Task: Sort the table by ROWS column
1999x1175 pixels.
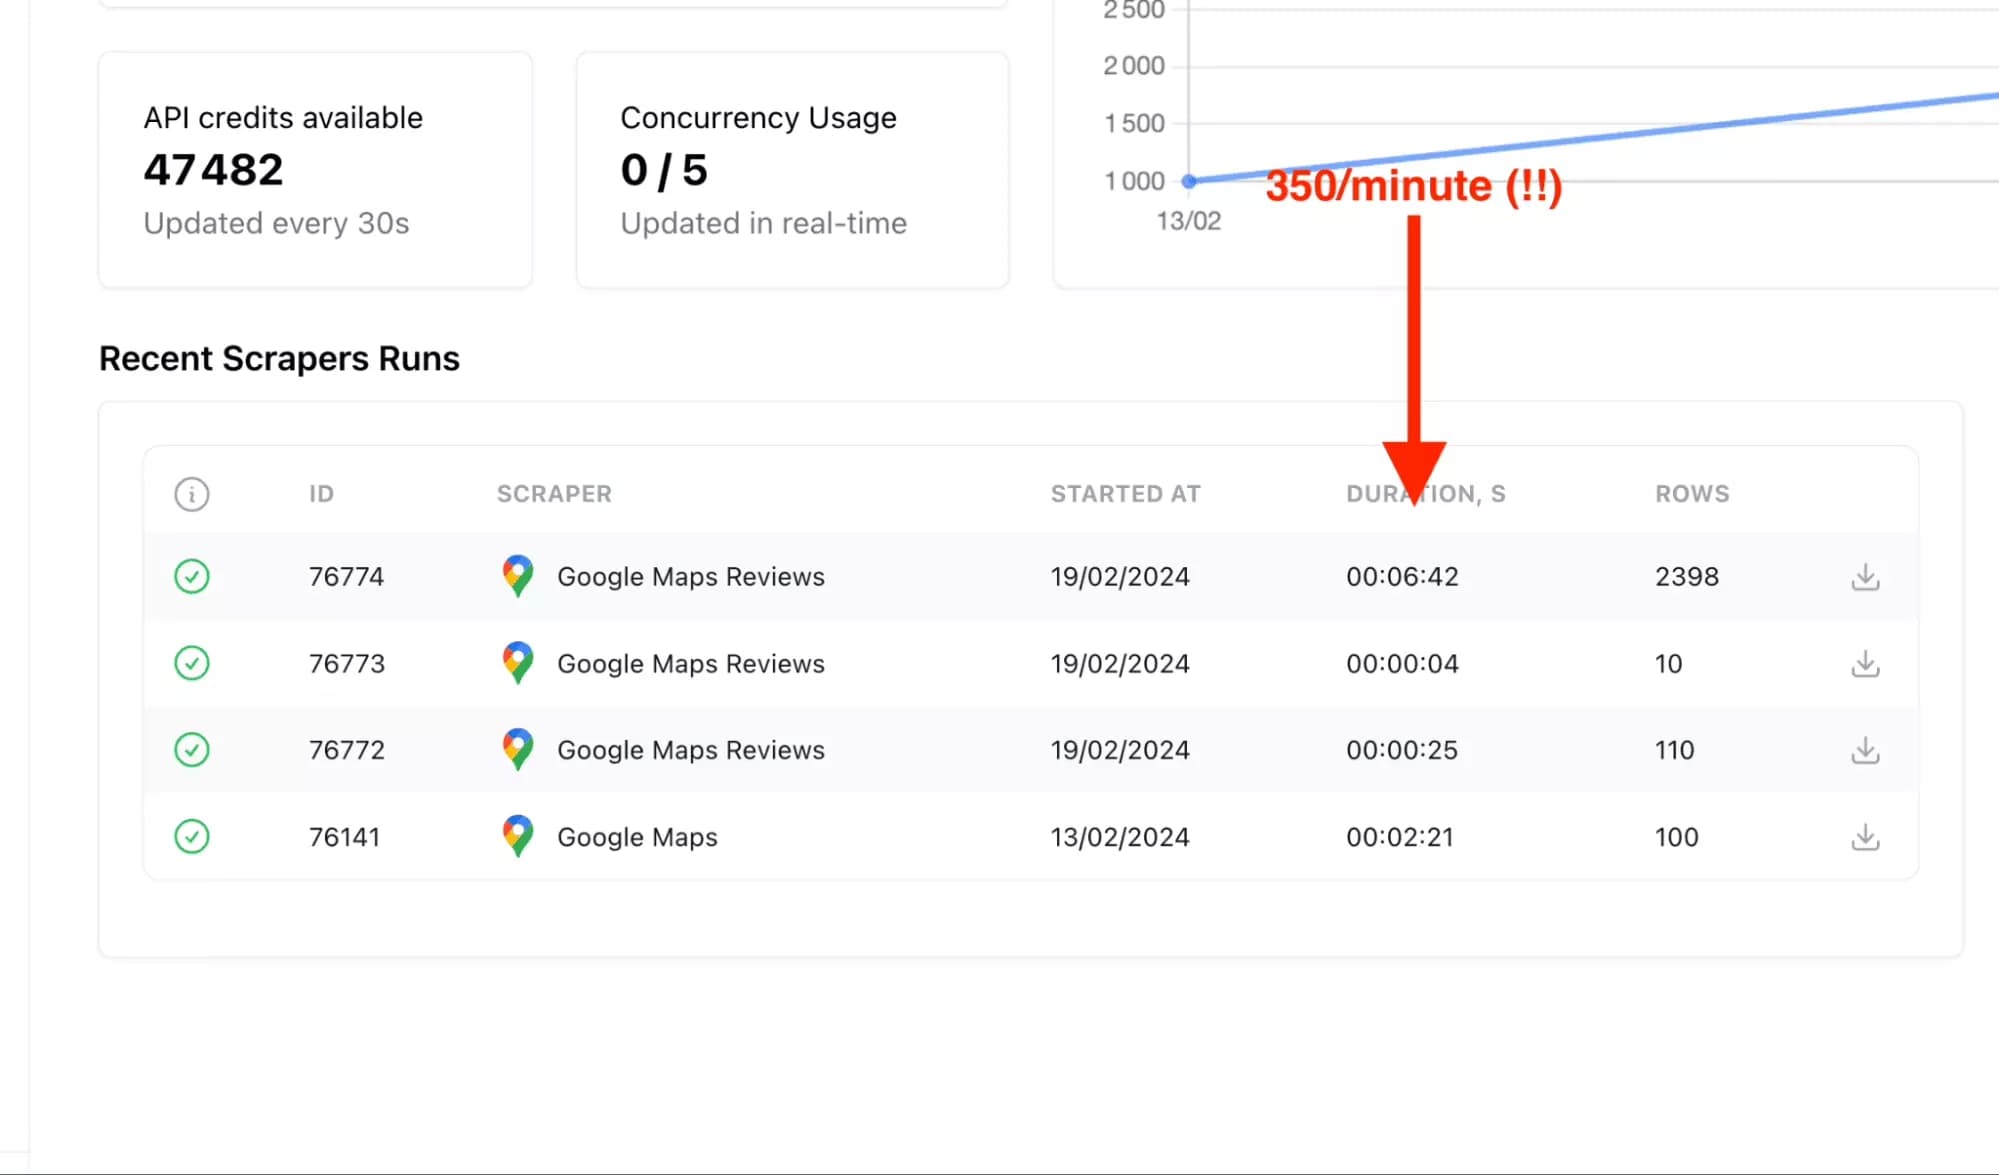Action: pyautogui.click(x=1691, y=493)
